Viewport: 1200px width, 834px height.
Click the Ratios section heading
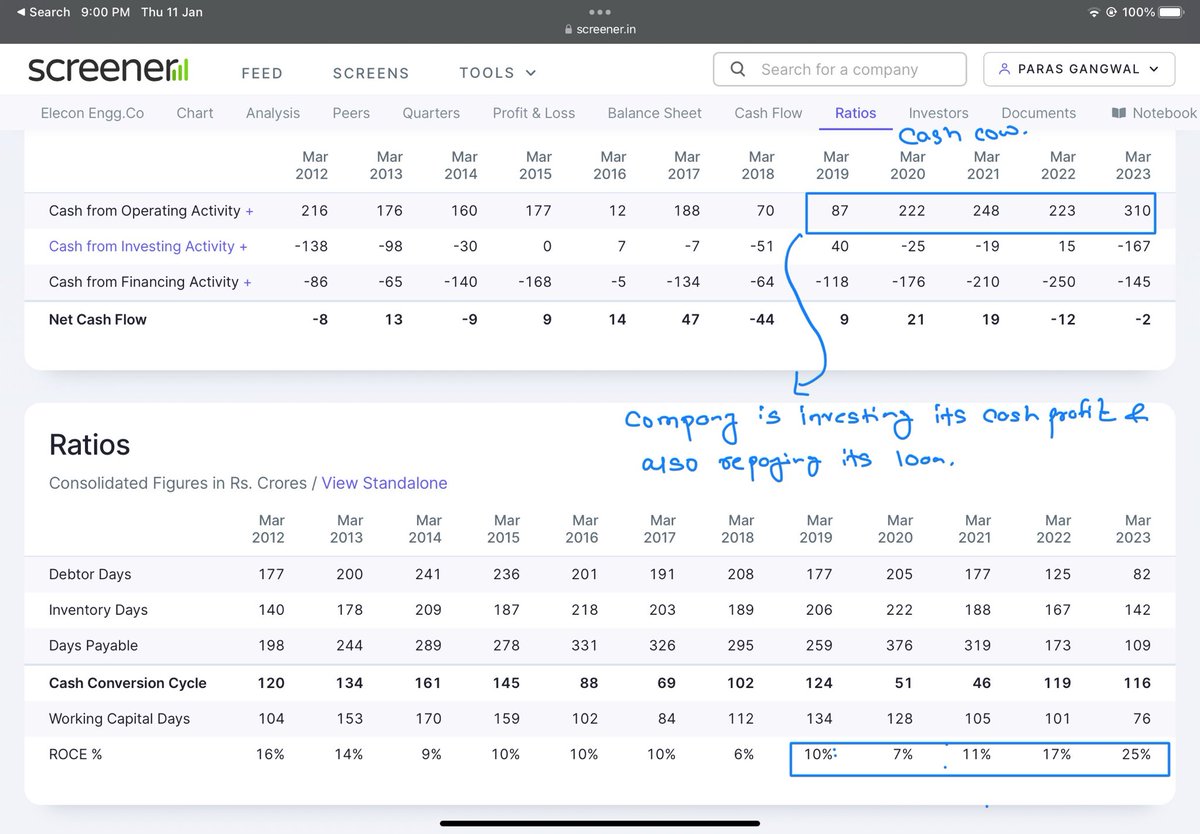click(90, 445)
